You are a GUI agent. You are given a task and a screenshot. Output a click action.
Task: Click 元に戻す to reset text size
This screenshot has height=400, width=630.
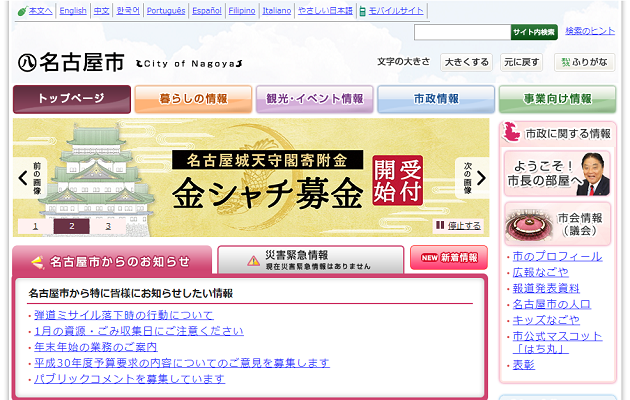[522, 62]
